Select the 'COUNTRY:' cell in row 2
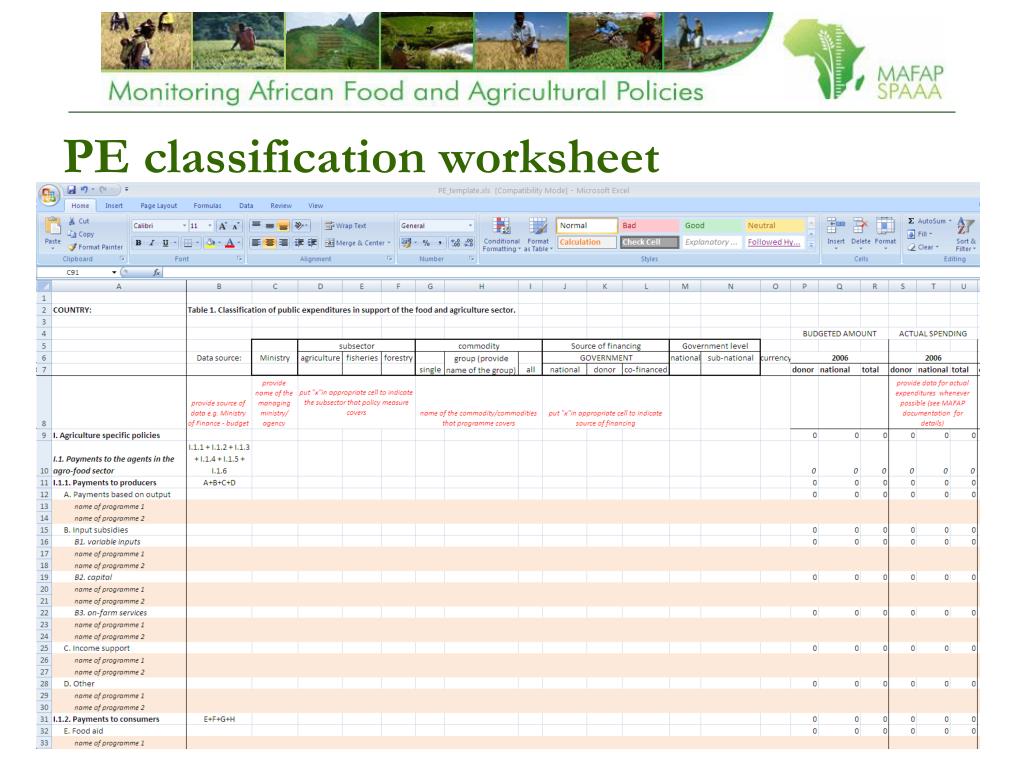This screenshot has height=768, width=1024. point(119,310)
